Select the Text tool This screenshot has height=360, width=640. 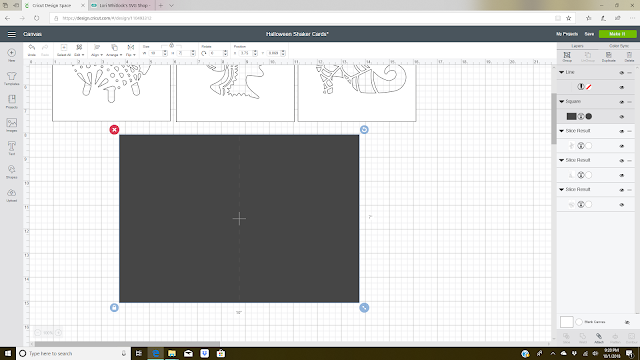click(x=11, y=146)
